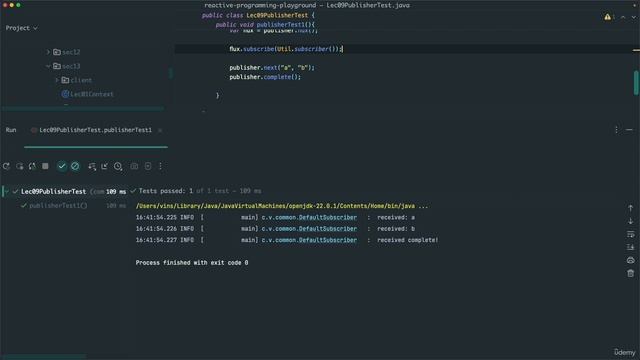
Task: Open DefaultSubscriber link on received: a line
Action: [309, 218]
